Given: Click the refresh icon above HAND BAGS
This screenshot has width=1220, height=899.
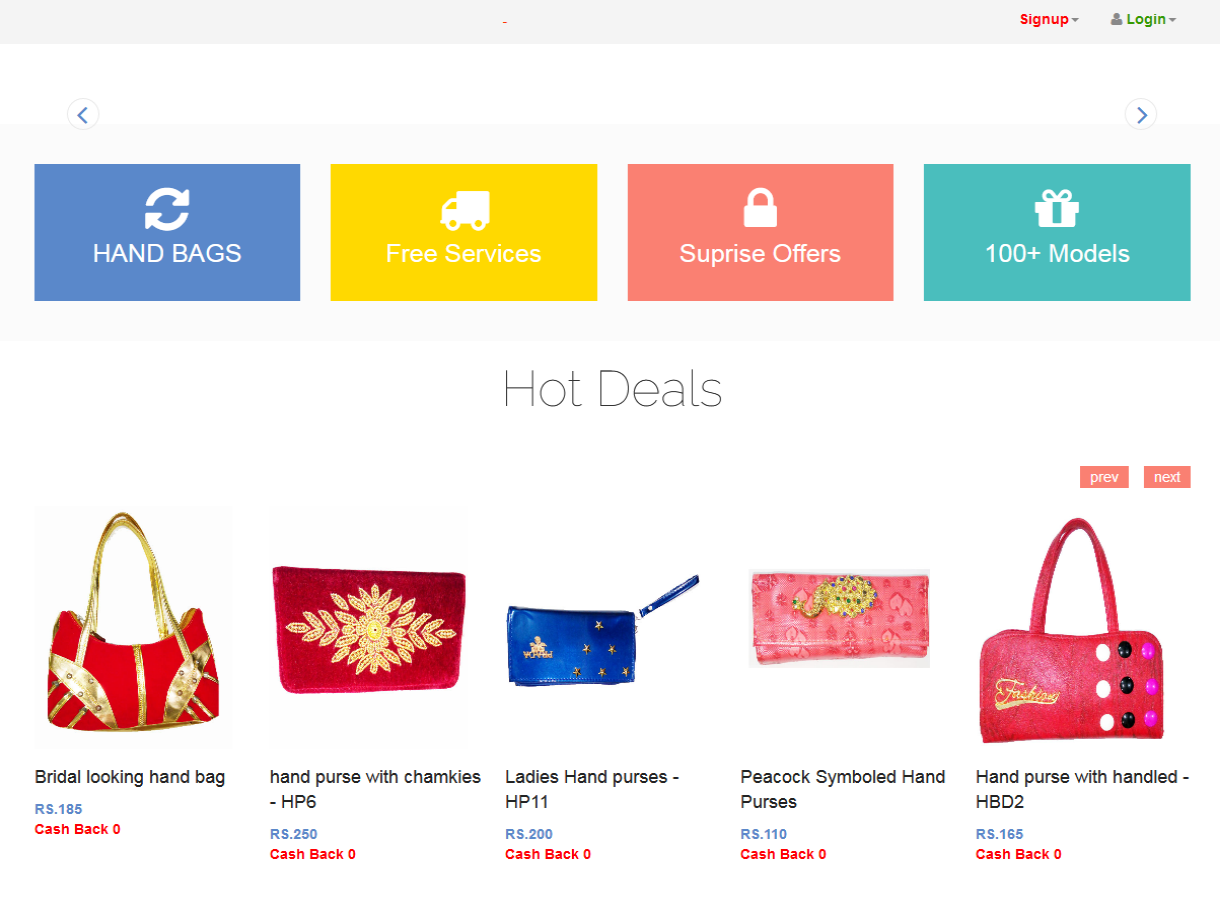Looking at the screenshot, I should pyautogui.click(x=167, y=210).
